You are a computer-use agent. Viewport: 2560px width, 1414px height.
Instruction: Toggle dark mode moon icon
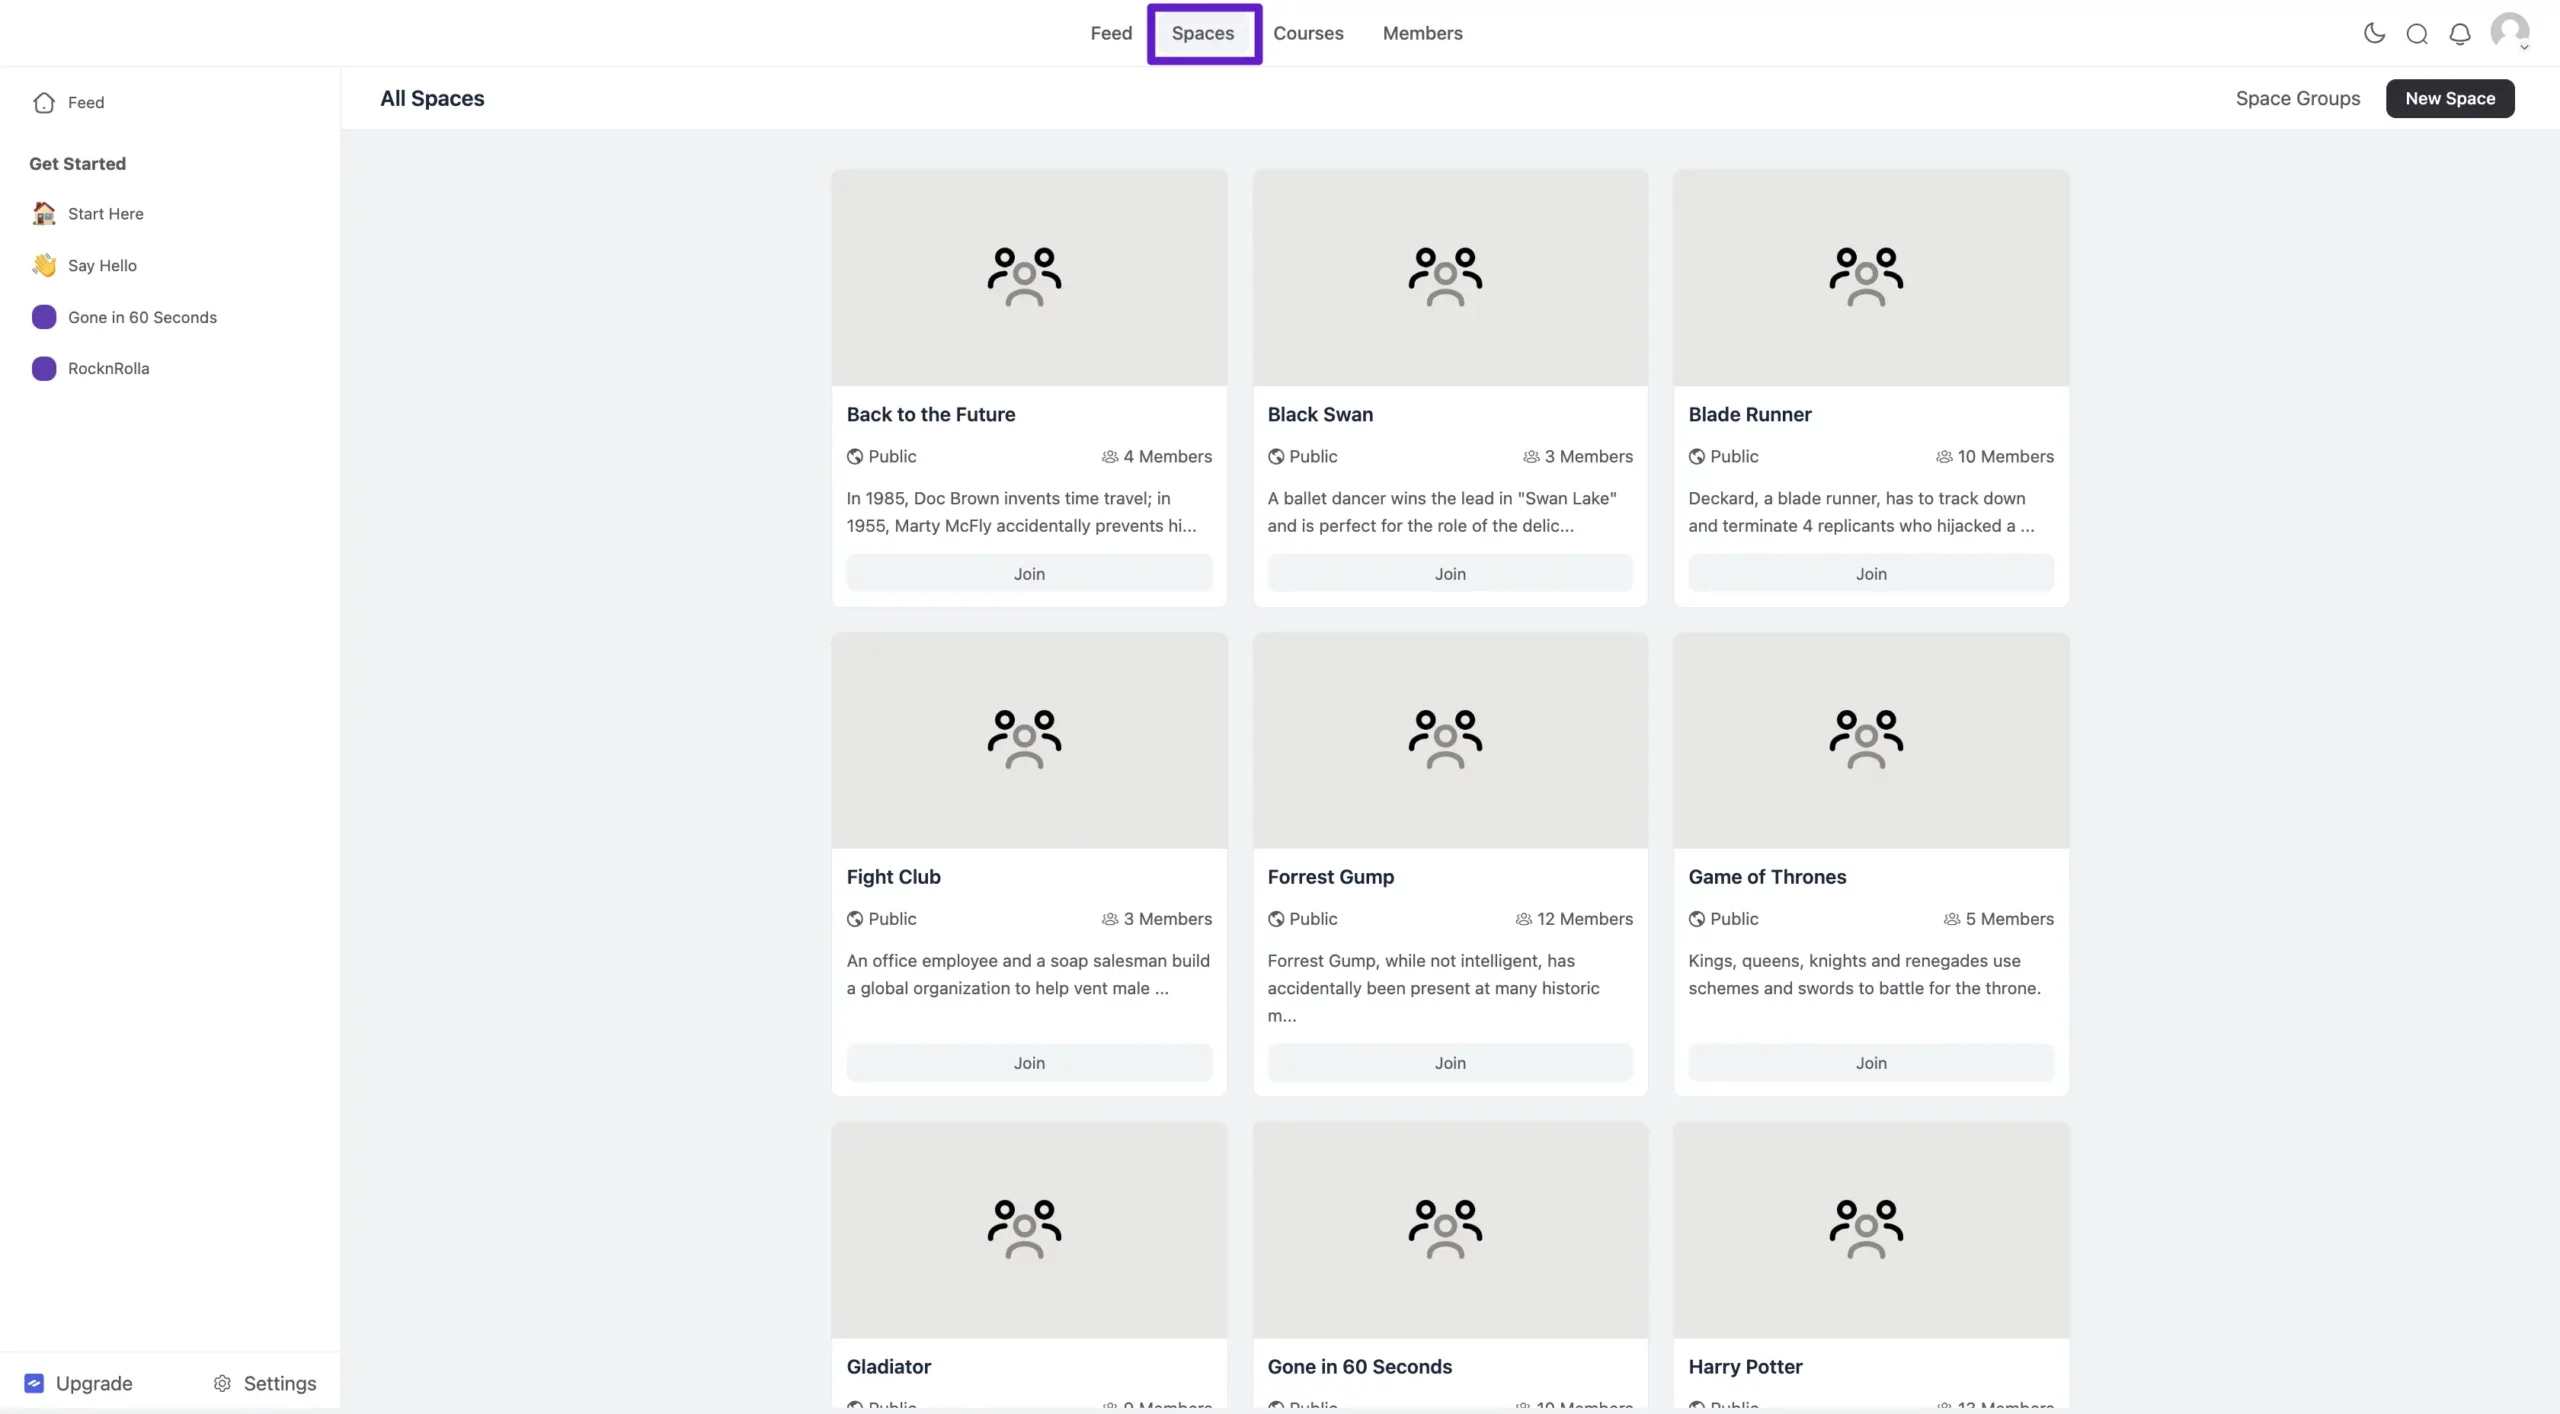pyautogui.click(x=2374, y=33)
